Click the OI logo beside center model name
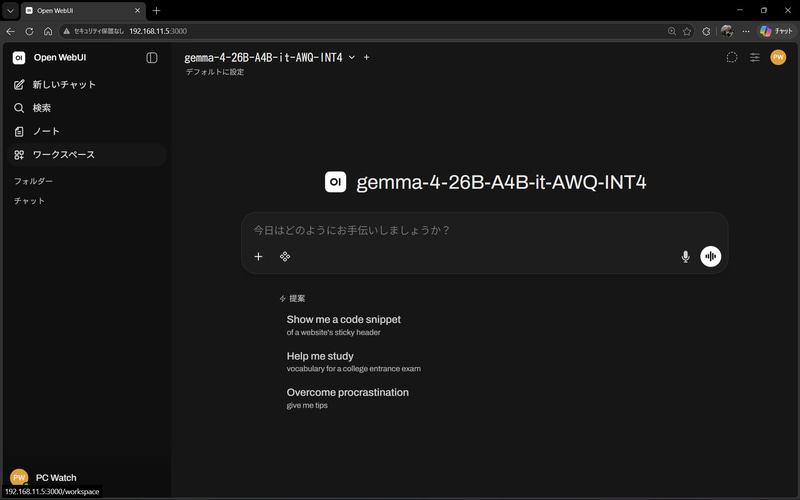Viewport: 800px width, 500px height. pos(335,182)
